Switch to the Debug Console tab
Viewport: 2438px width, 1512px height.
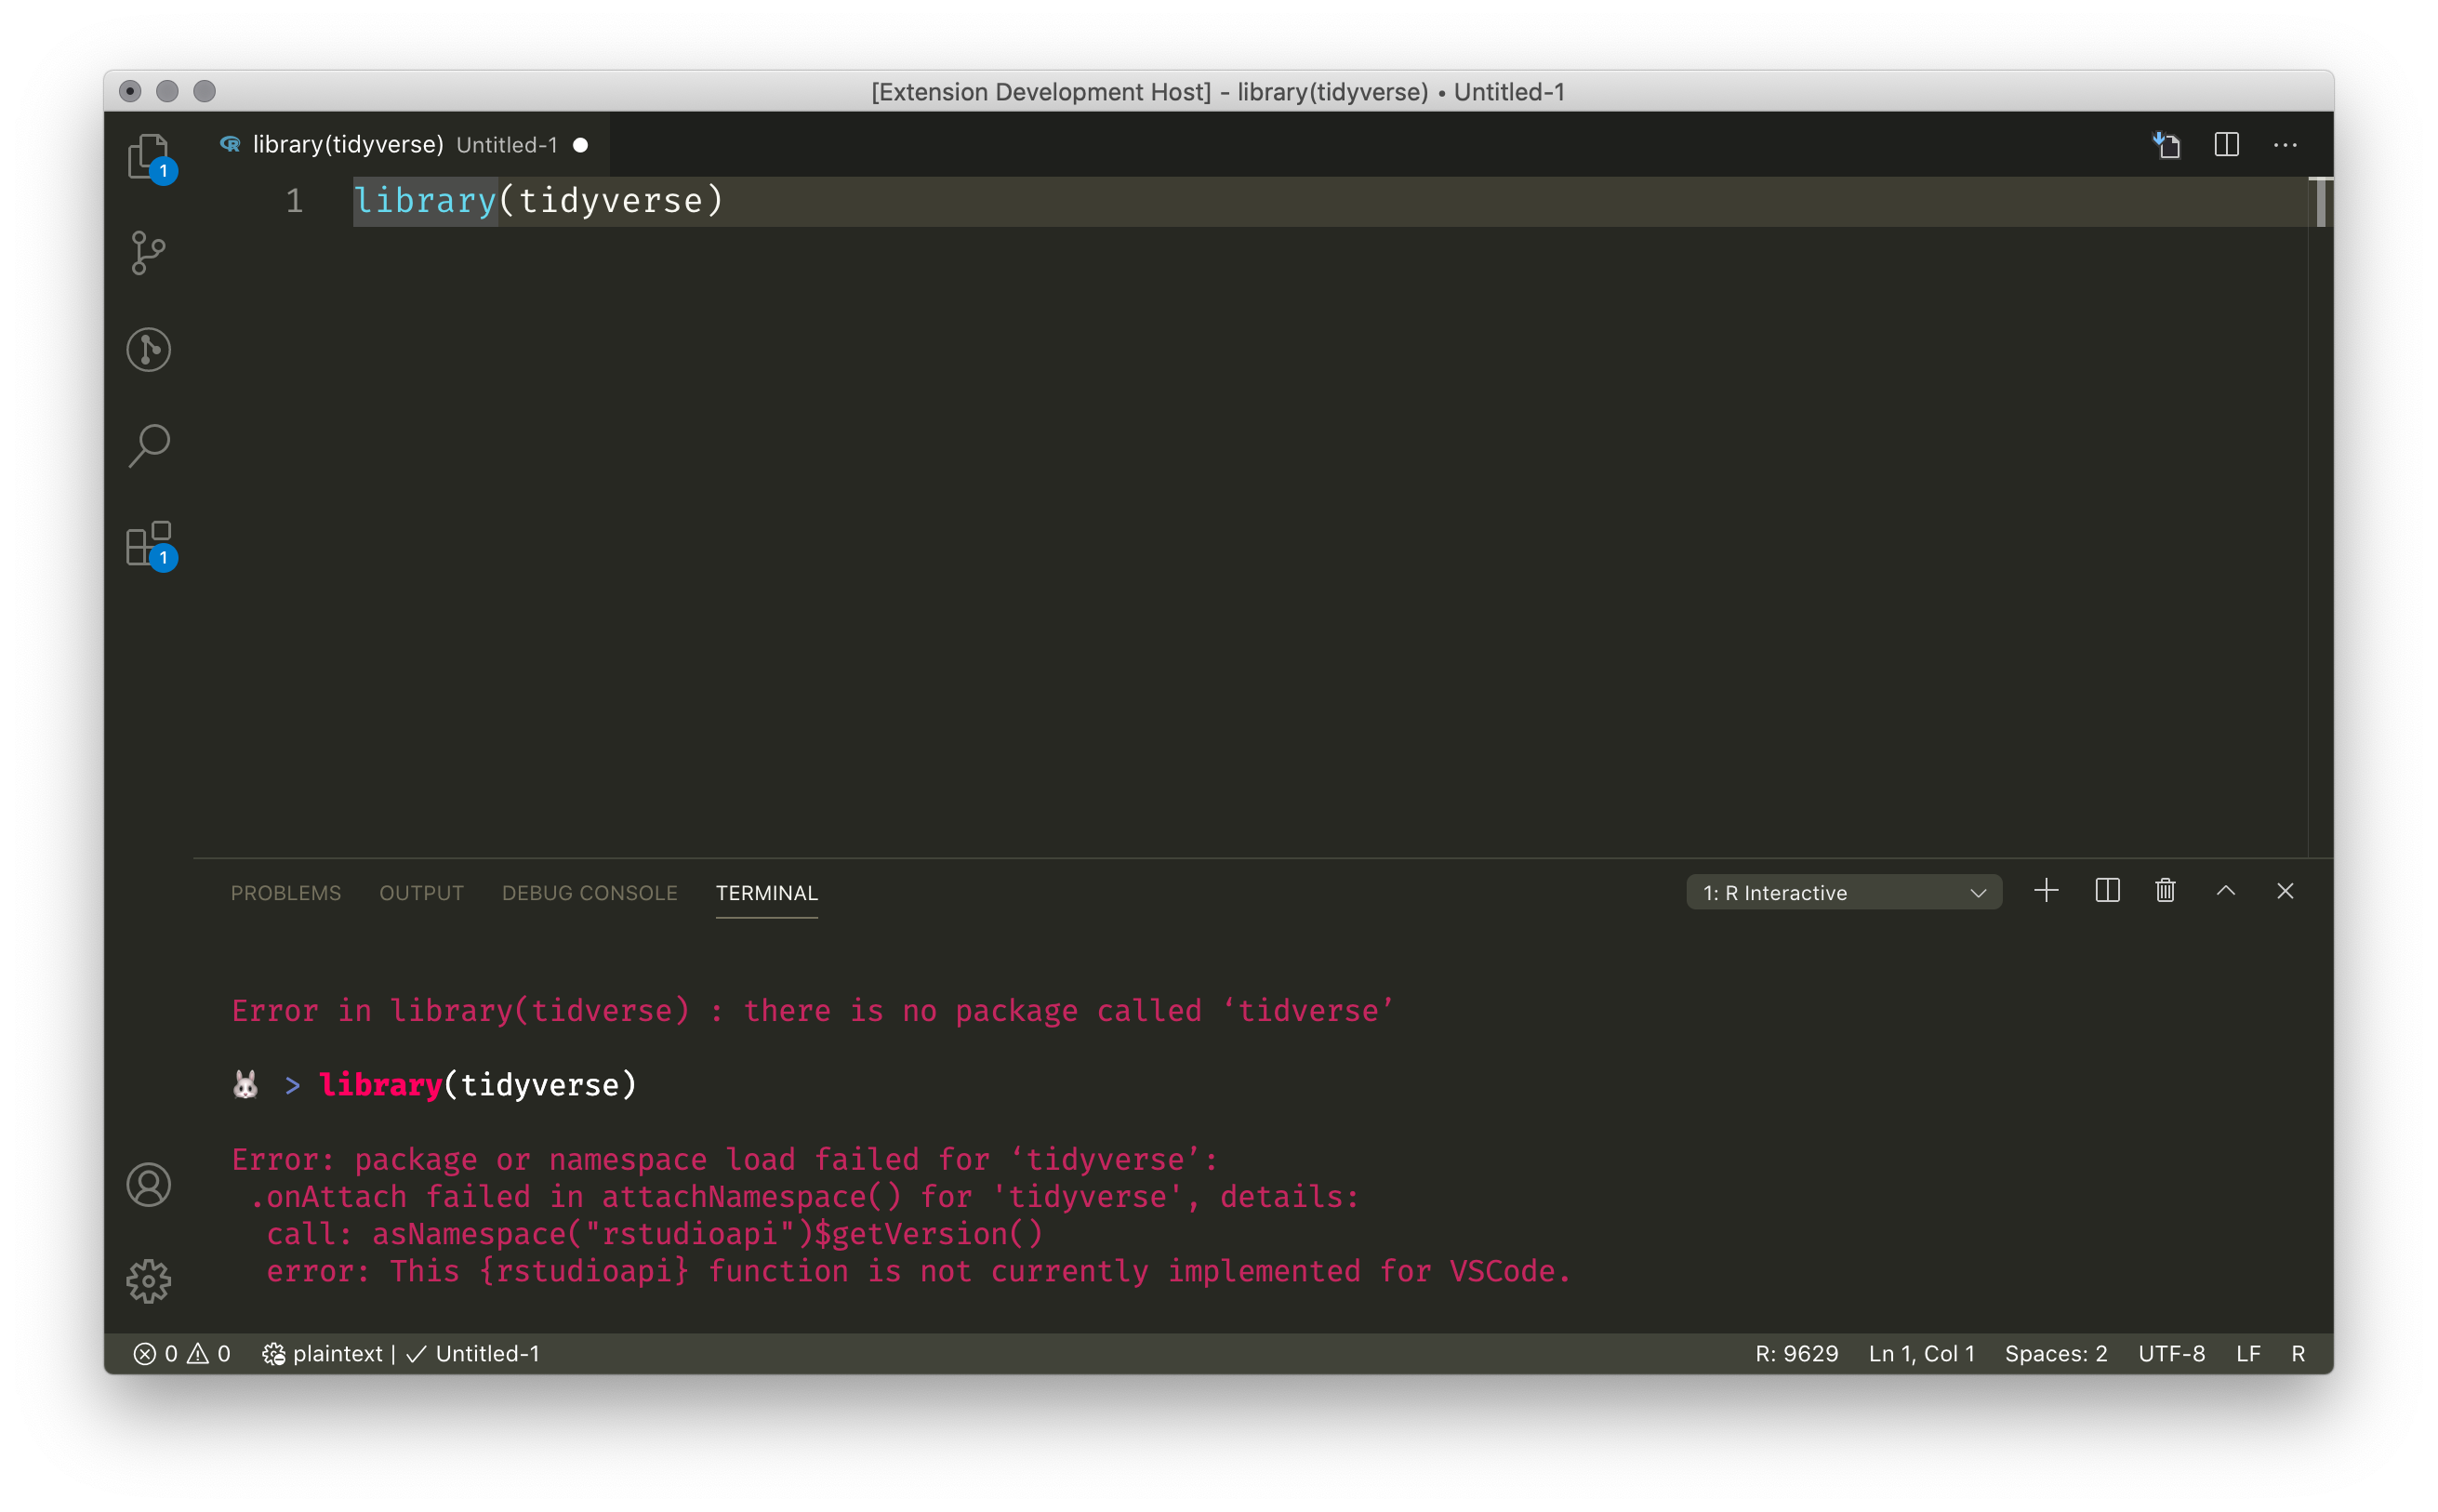tap(589, 893)
